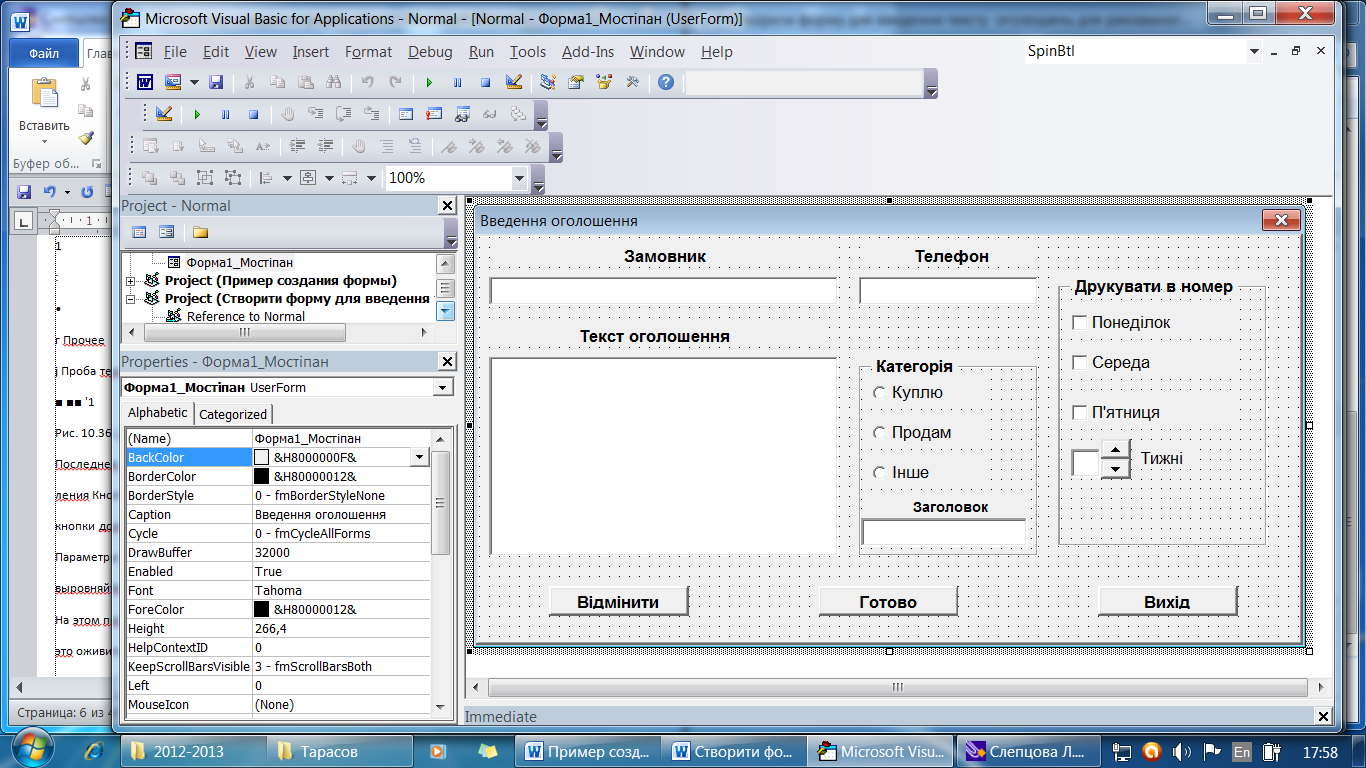Open the Tools menu

pyautogui.click(x=528, y=52)
